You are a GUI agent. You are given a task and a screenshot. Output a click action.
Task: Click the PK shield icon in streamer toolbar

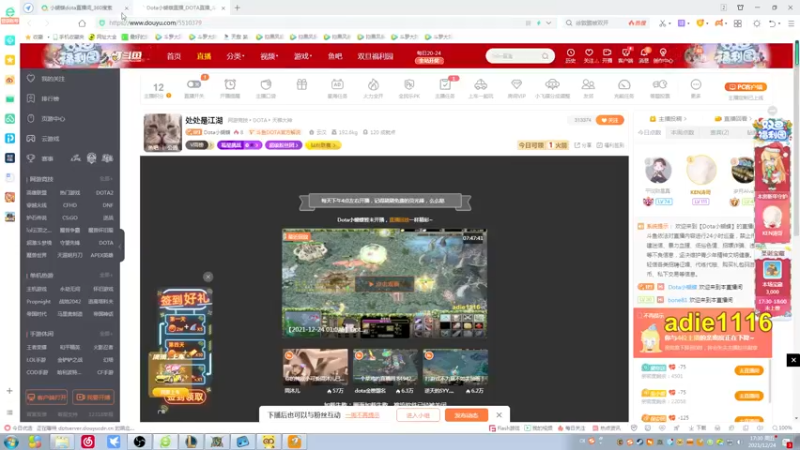pos(409,85)
